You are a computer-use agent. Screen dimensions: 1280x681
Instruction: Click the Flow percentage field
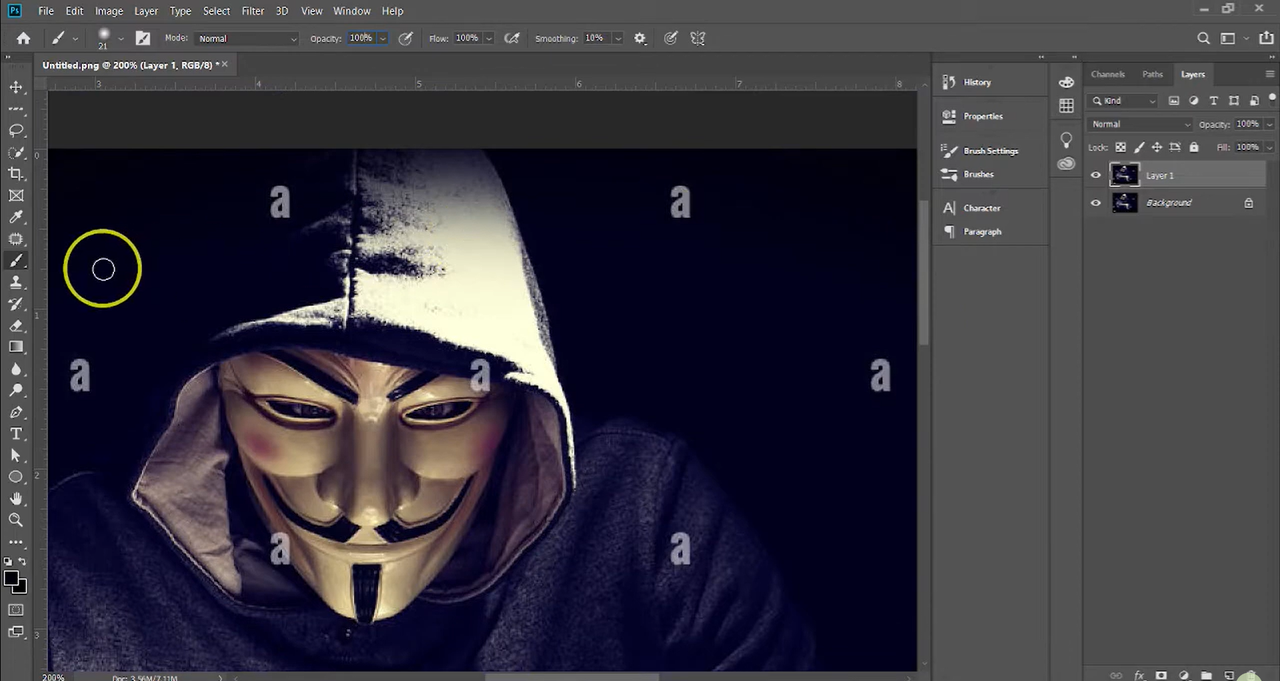(467, 39)
